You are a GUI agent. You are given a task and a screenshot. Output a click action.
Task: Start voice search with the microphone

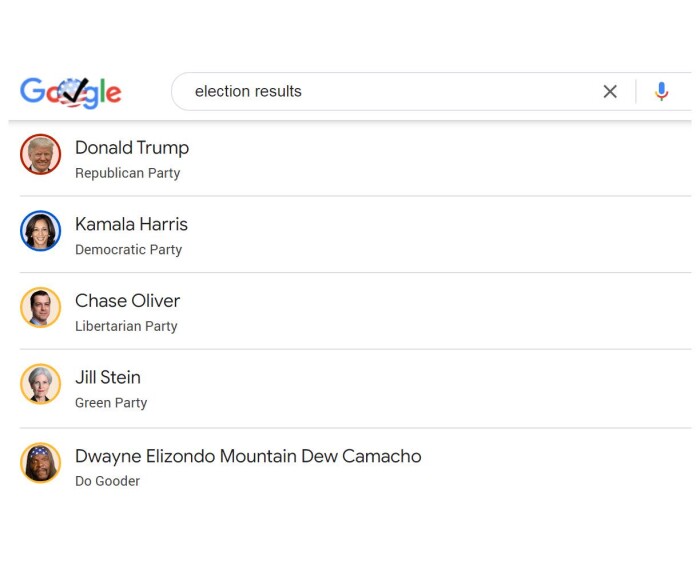661,92
